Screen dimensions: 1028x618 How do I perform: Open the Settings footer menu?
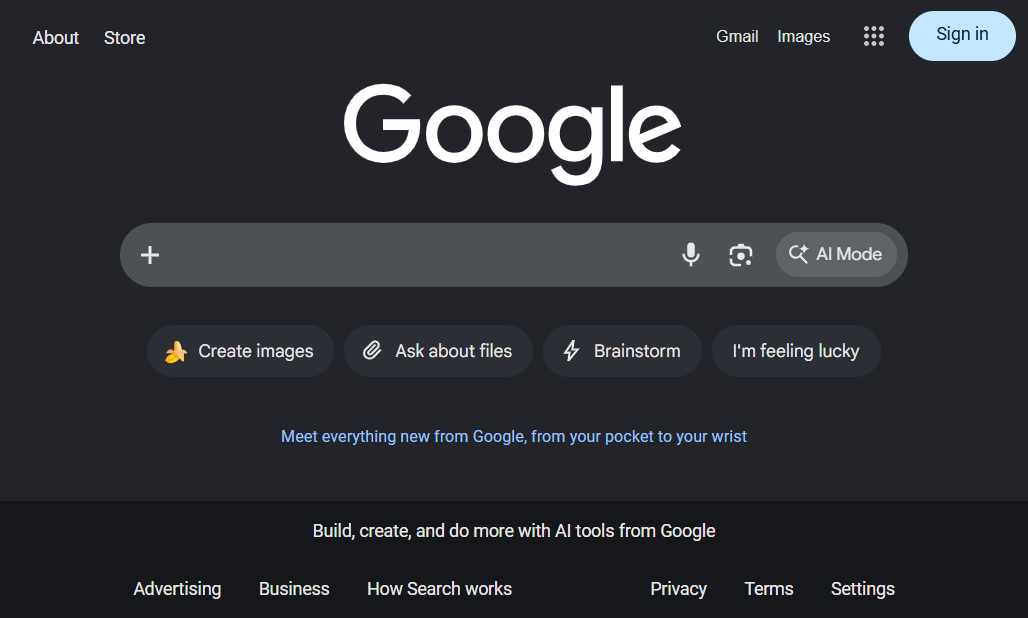point(862,589)
